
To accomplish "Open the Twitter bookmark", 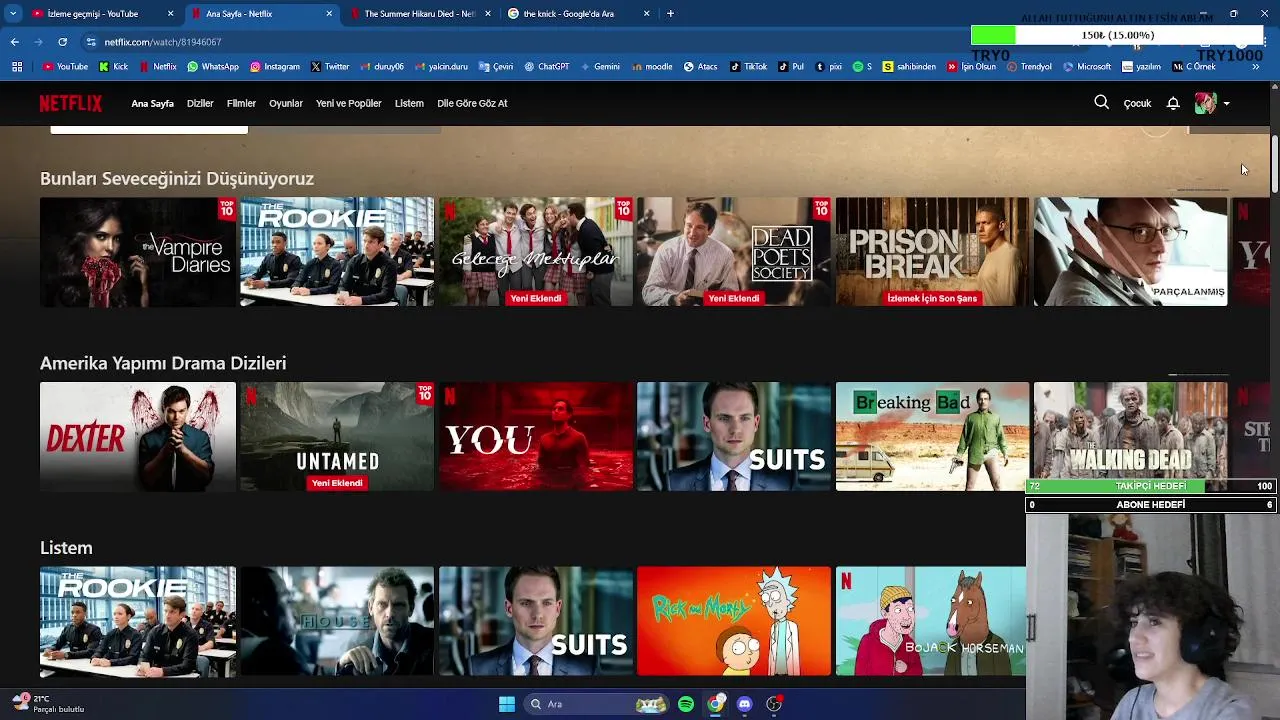I will 329,67.
